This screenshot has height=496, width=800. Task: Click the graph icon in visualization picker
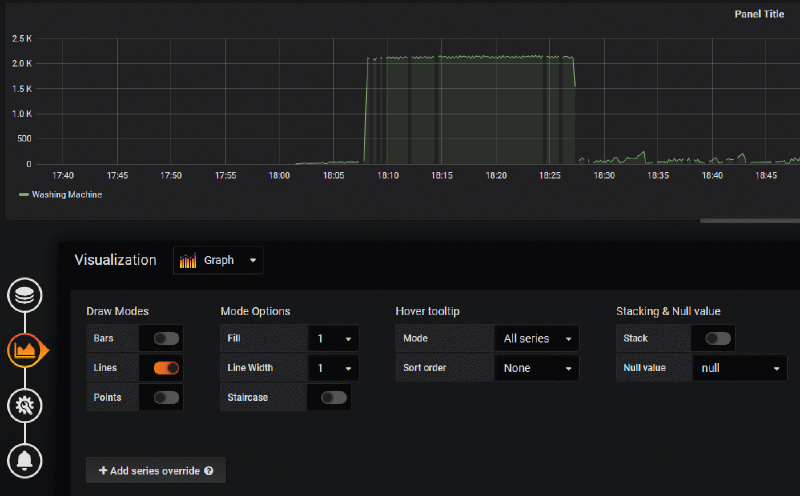tap(188, 261)
